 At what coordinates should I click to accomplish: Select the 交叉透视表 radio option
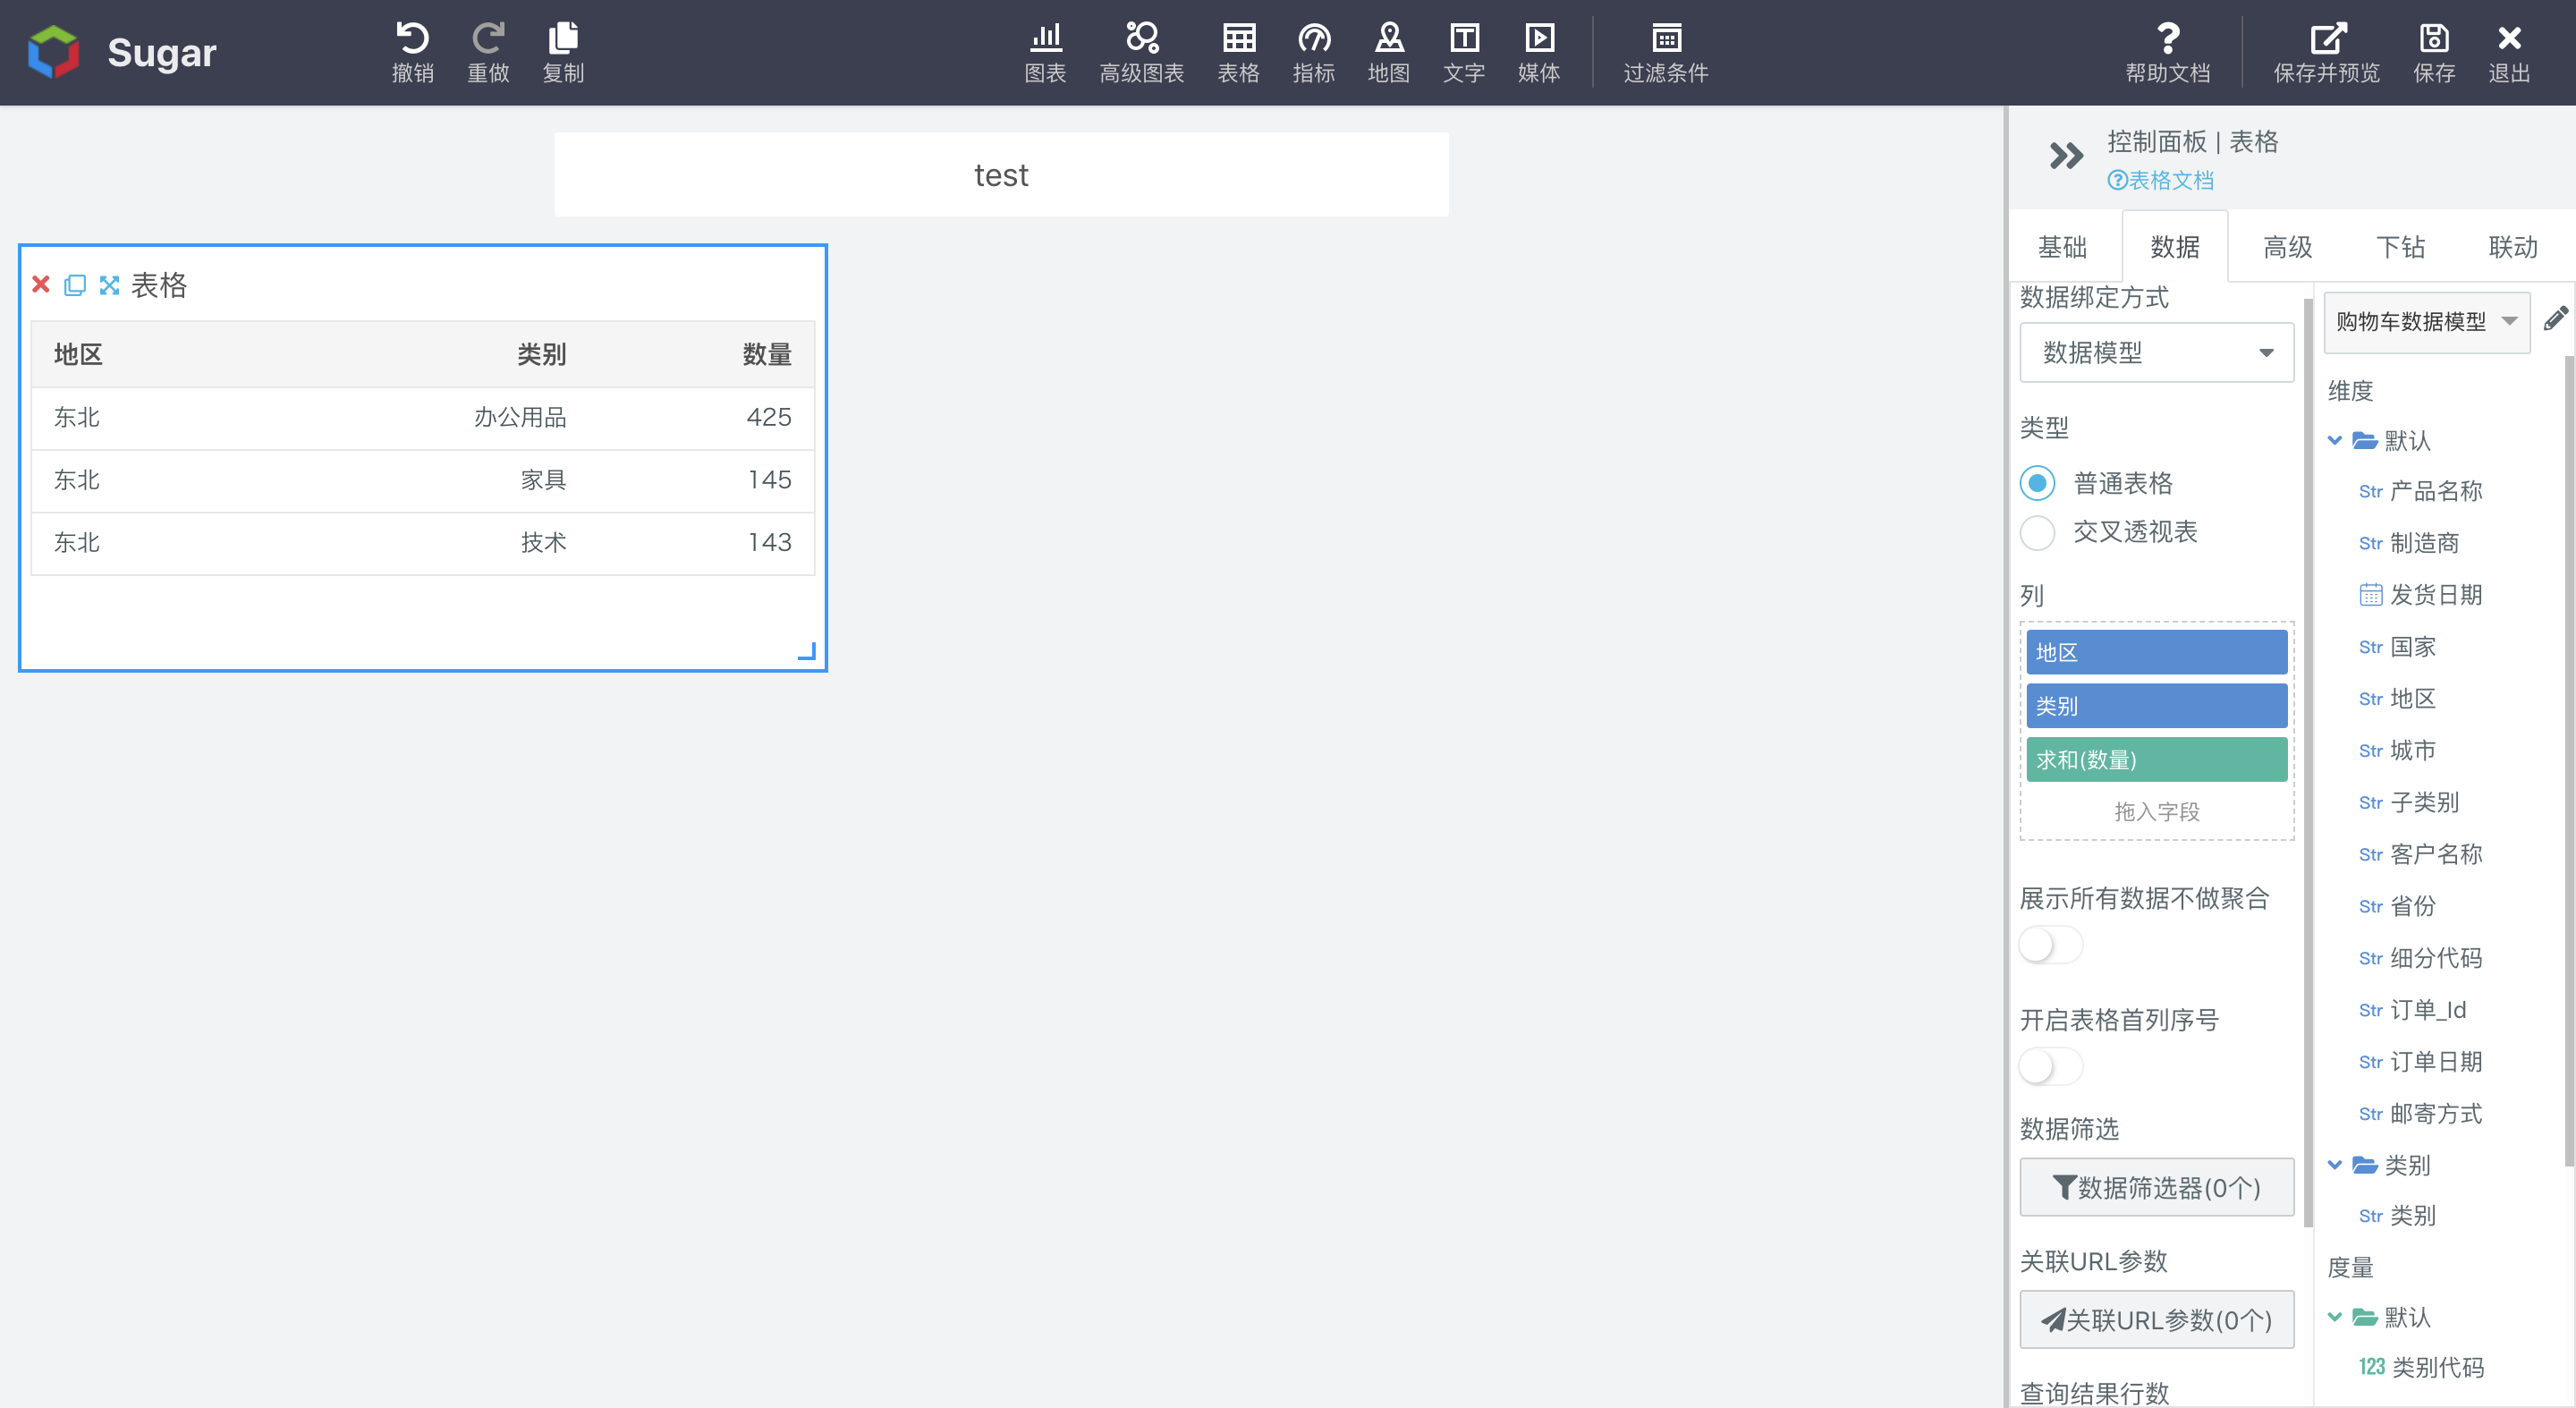click(2037, 532)
